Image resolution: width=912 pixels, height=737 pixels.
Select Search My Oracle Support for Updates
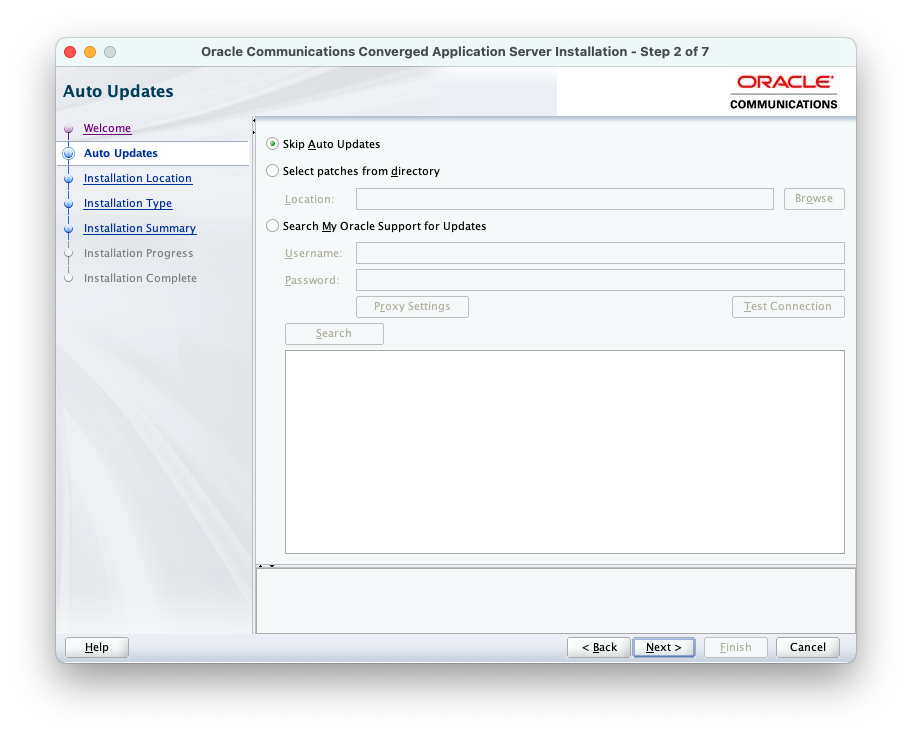click(272, 226)
